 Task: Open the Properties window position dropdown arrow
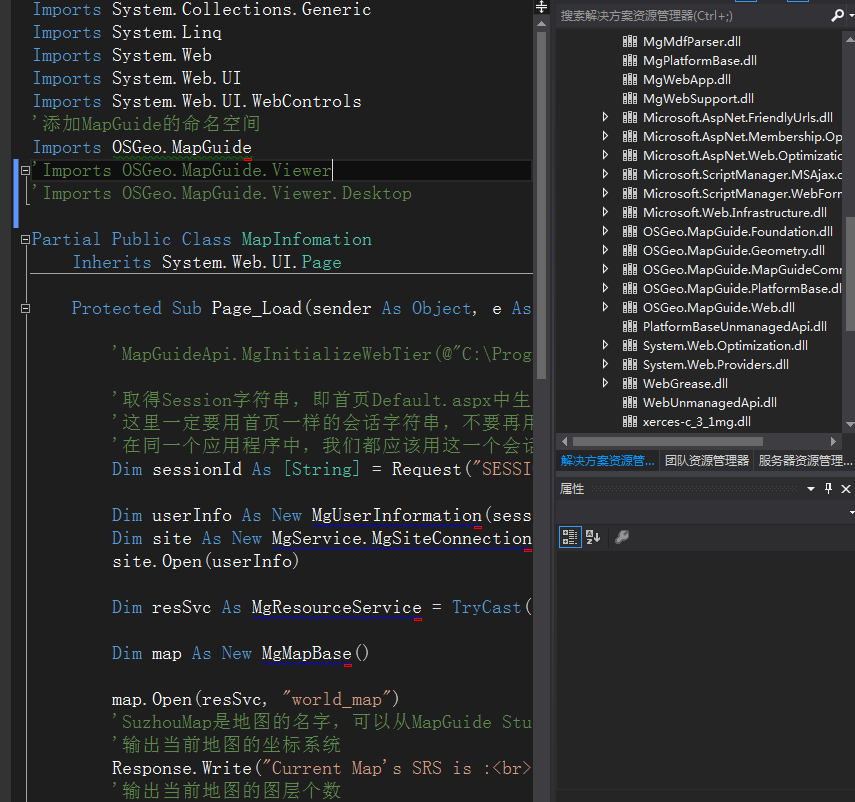[x=811, y=489]
